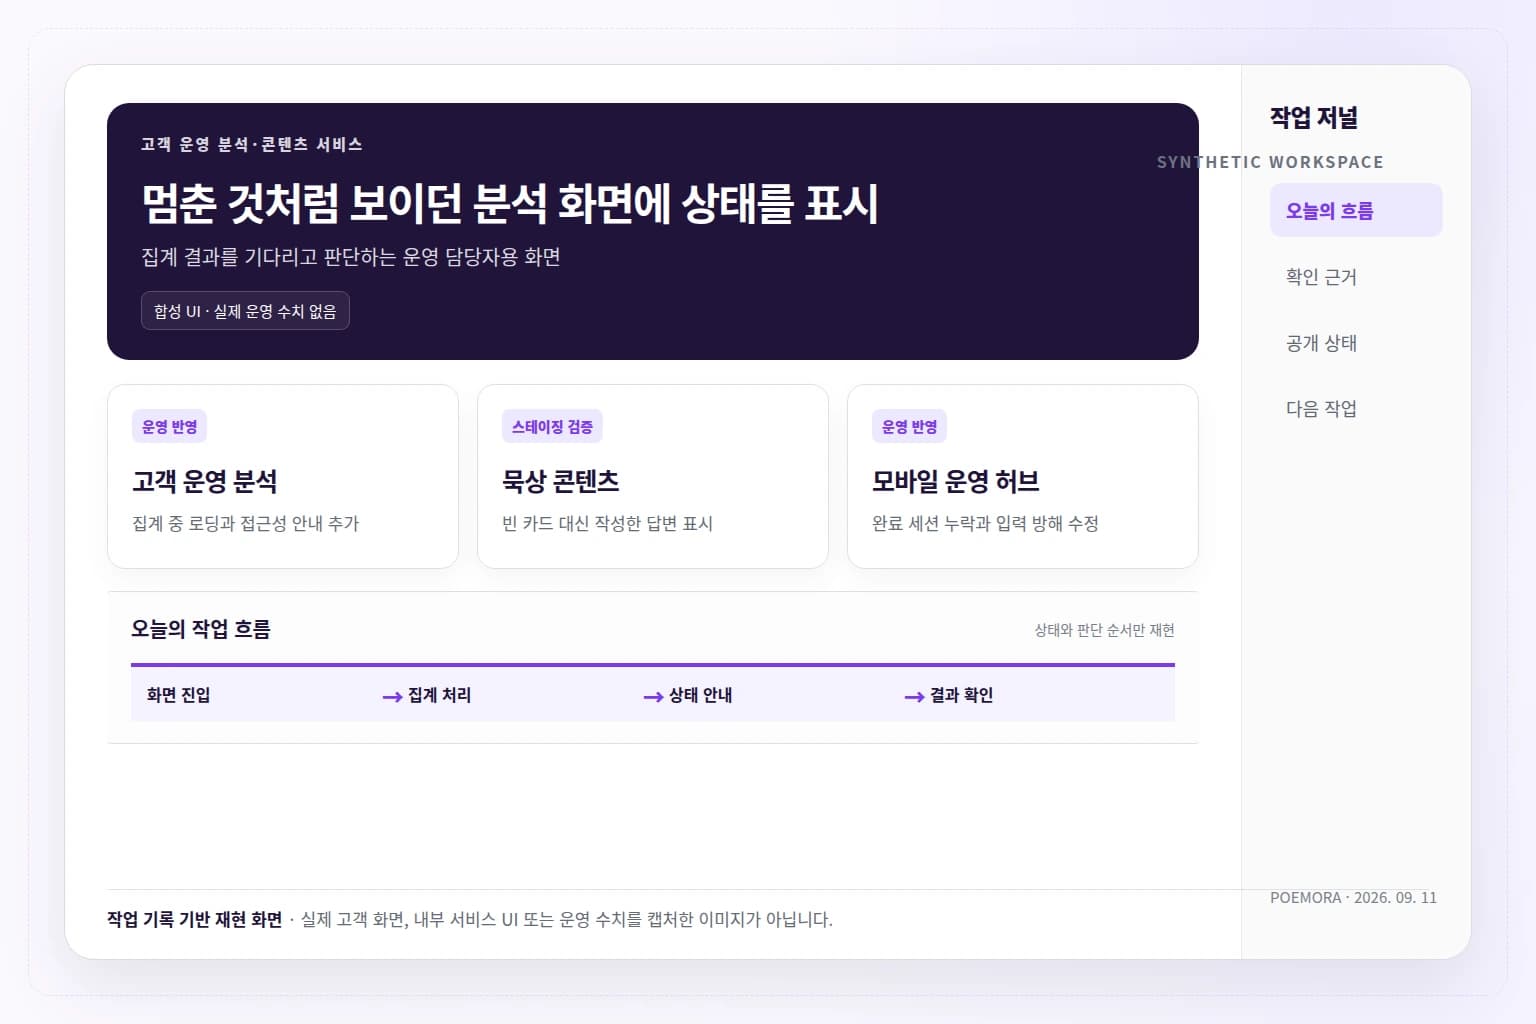The height and width of the screenshot is (1024, 1536).
Task: Select the 결과 확인 step
Action: click(x=961, y=695)
